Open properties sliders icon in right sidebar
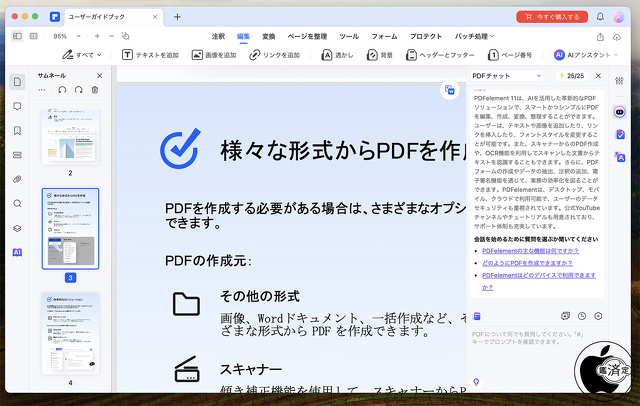This screenshot has width=640, height=406. point(619,81)
